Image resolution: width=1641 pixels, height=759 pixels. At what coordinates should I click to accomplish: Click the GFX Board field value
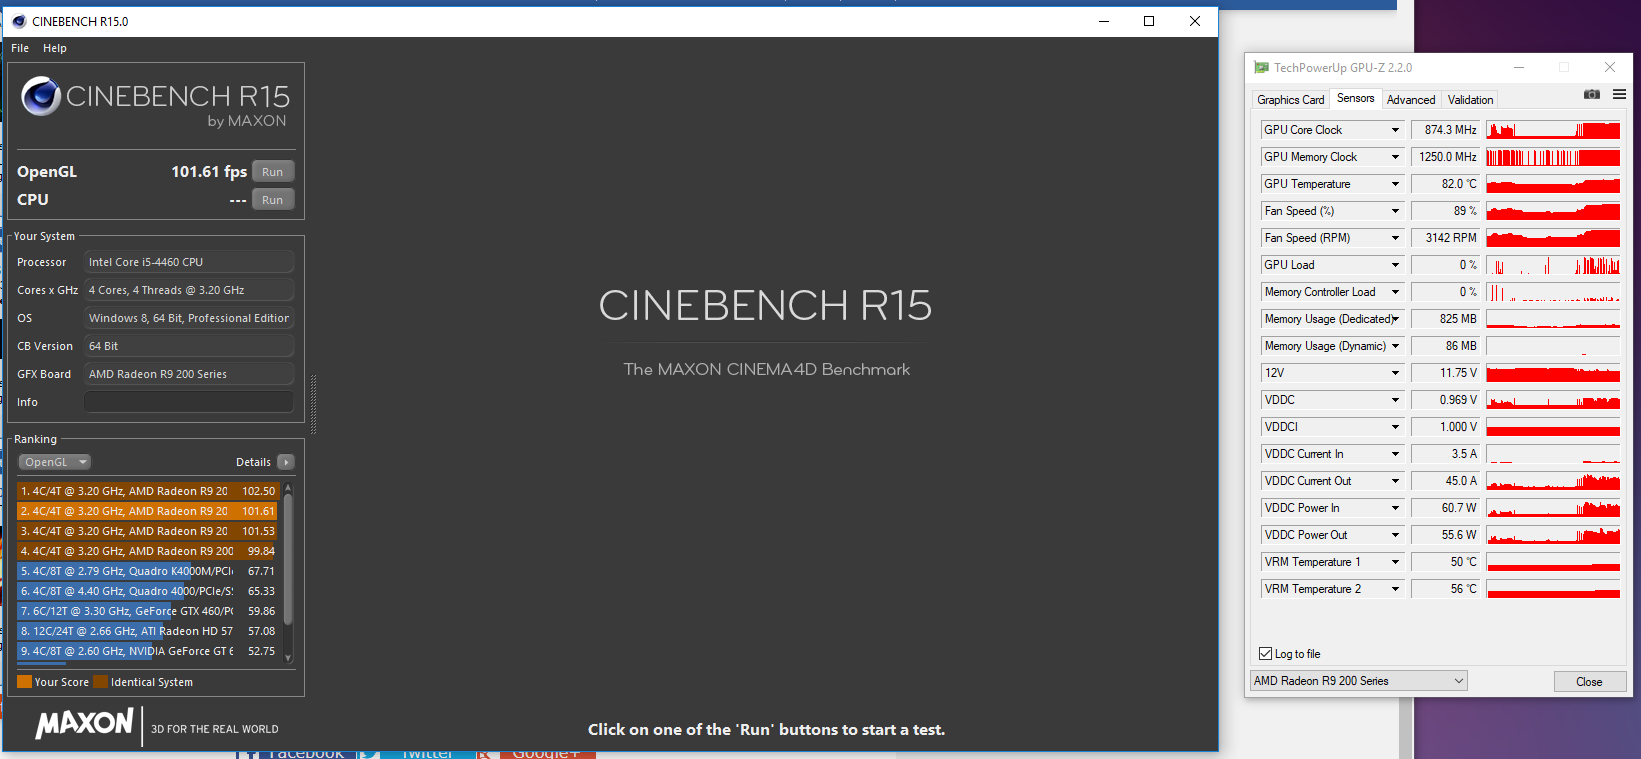pos(189,374)
